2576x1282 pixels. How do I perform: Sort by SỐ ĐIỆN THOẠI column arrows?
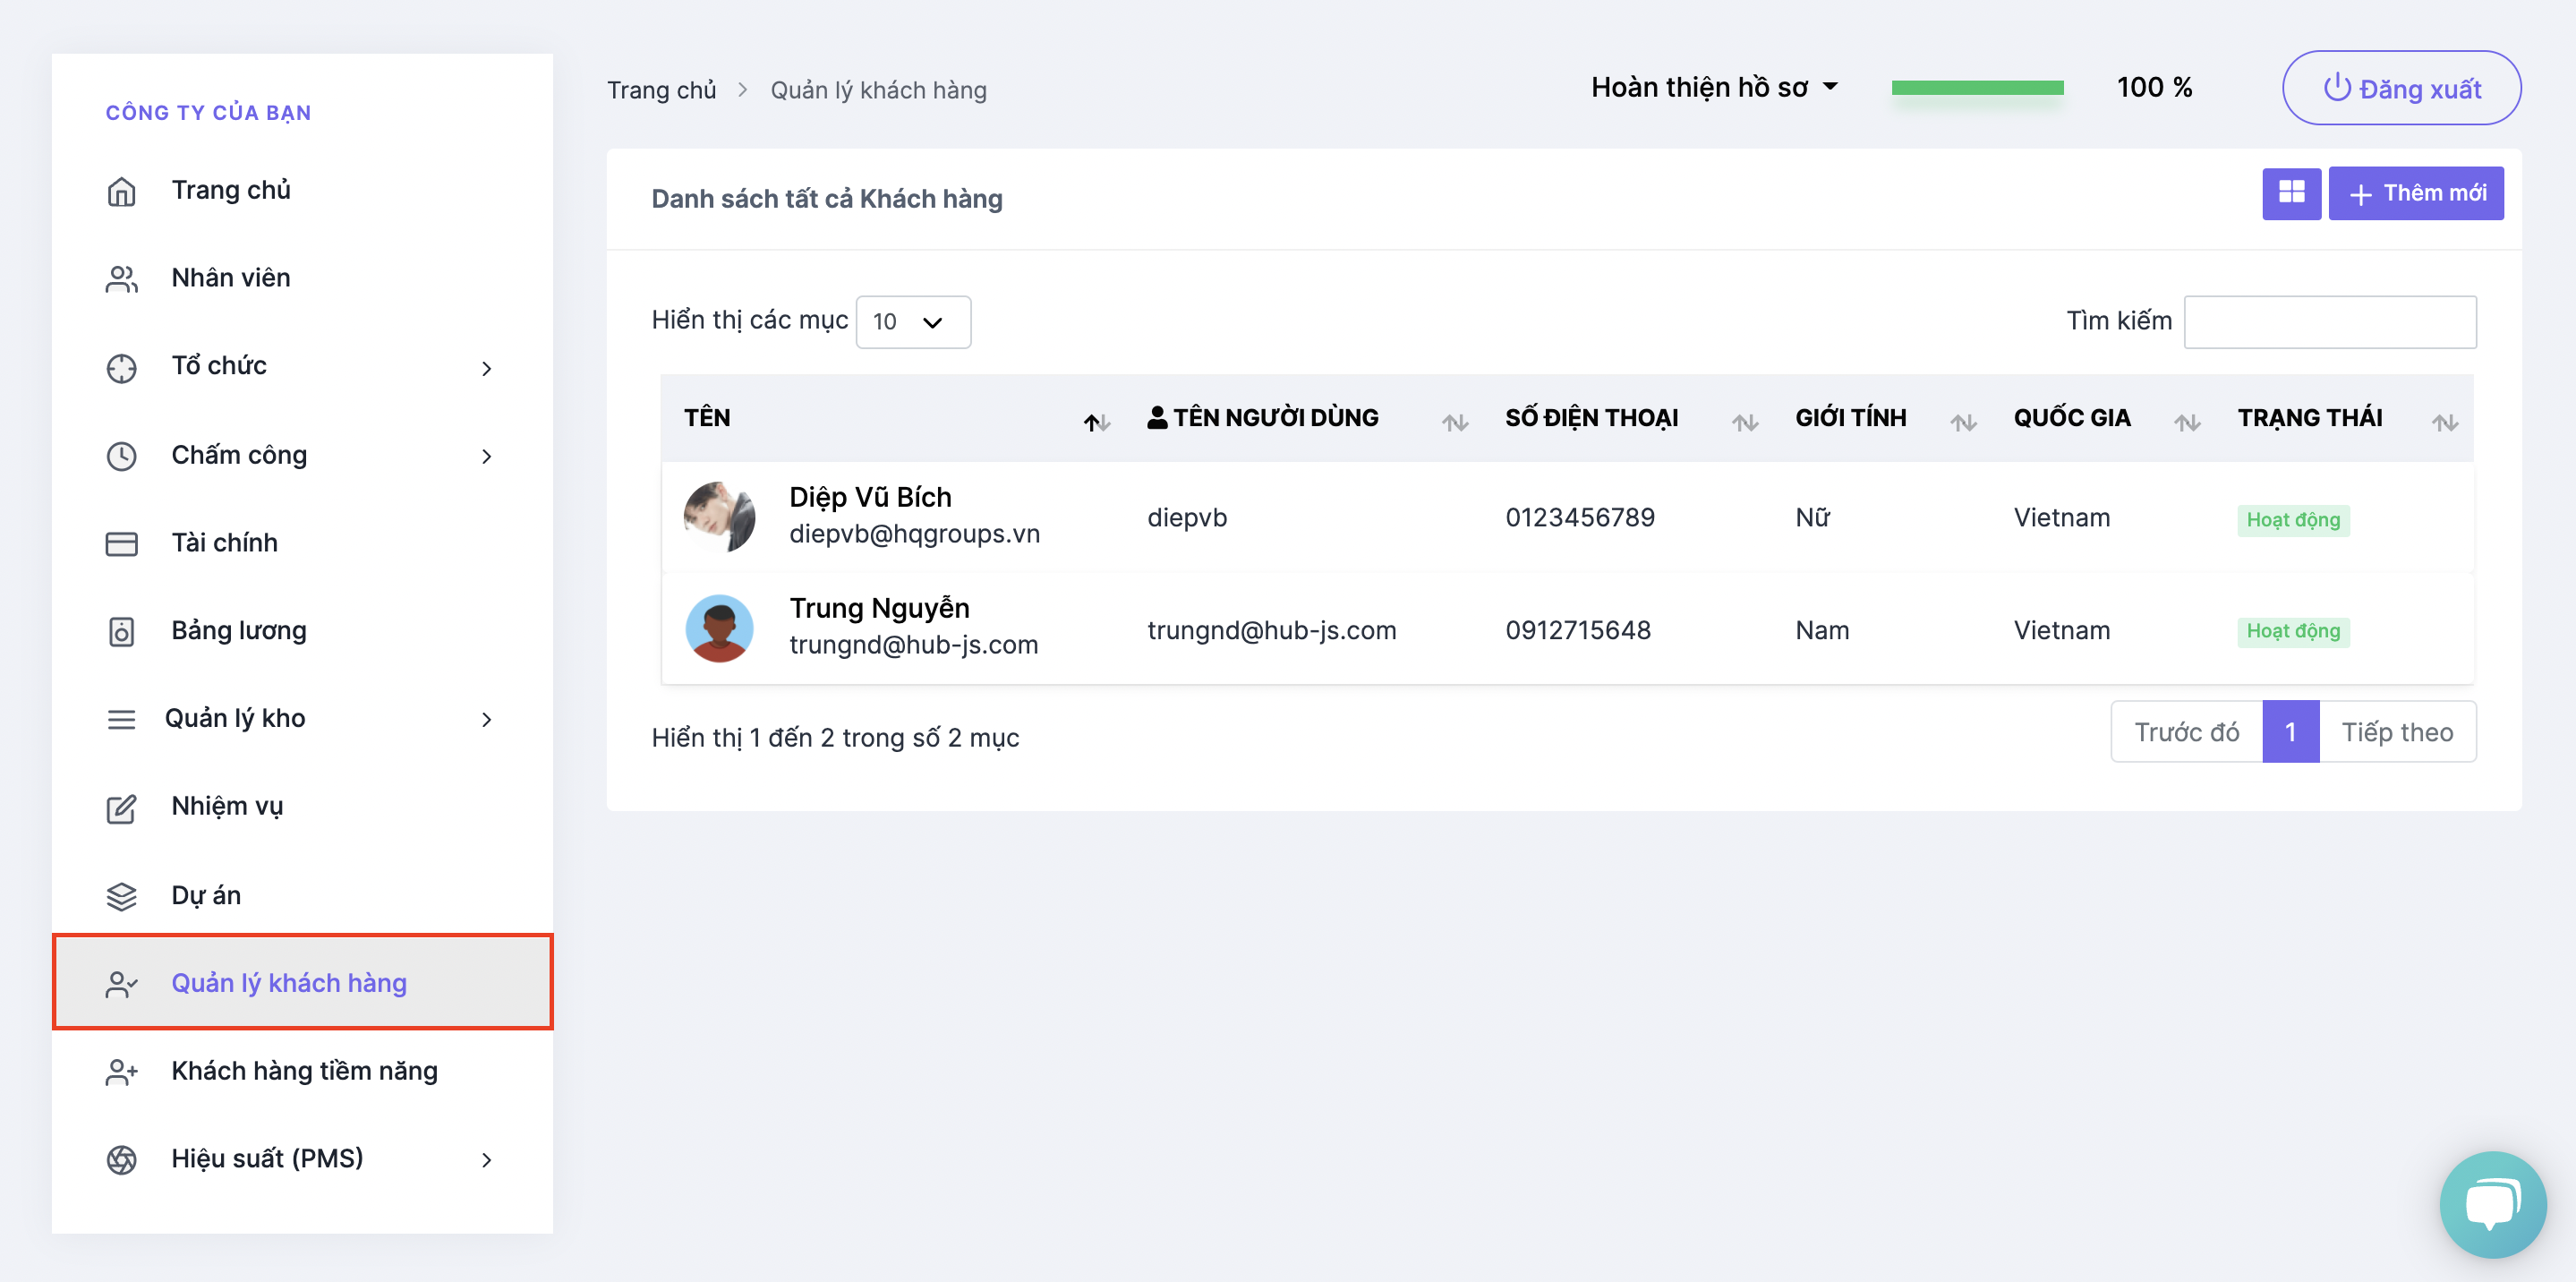pyautogui.click(x=1744, y=422)
